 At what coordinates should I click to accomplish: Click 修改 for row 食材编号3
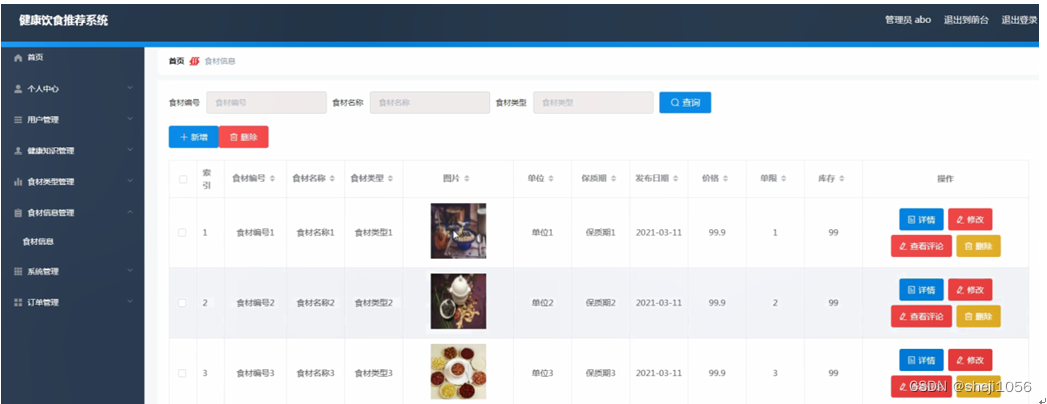tap(970, 360)
